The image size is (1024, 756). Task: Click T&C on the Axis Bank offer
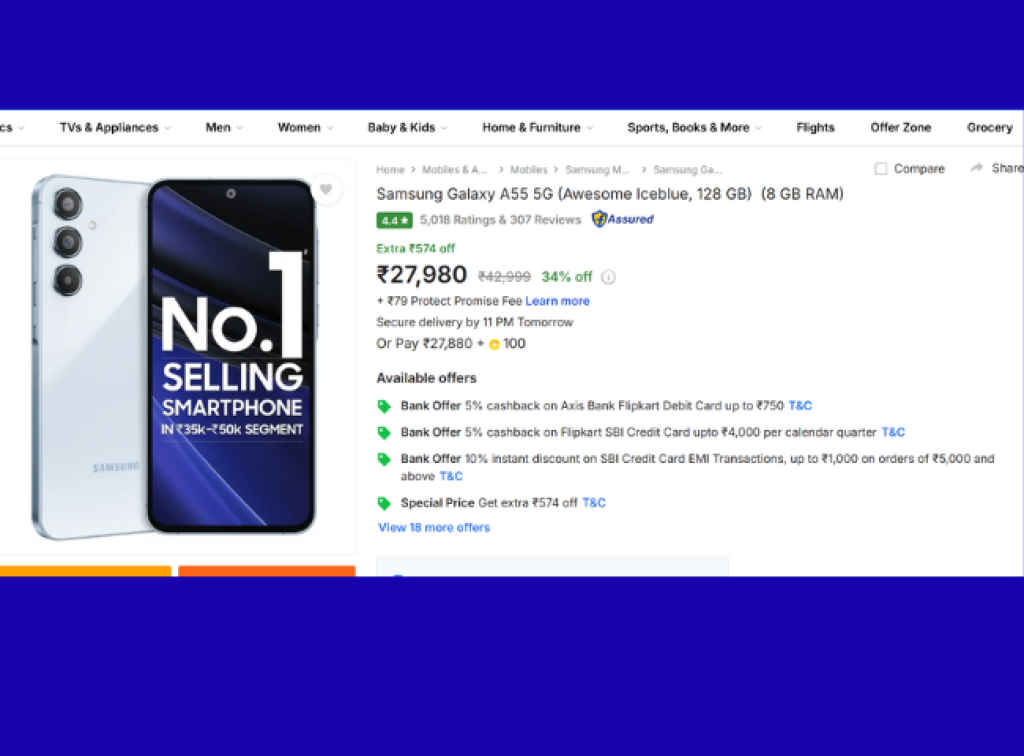point(800,406)
